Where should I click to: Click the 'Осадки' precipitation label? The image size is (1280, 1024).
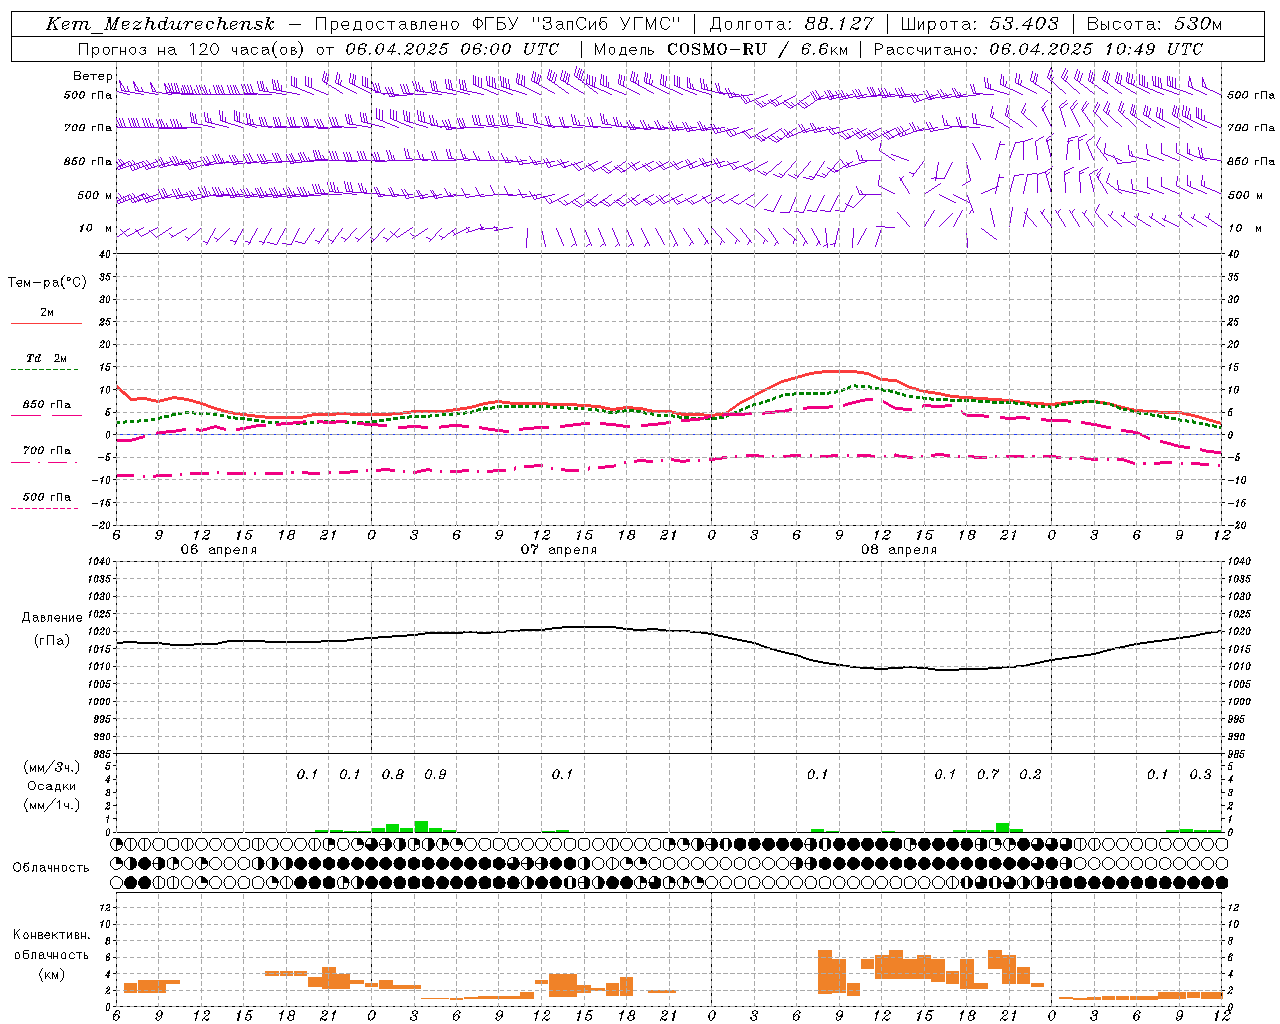click(51, 786)
